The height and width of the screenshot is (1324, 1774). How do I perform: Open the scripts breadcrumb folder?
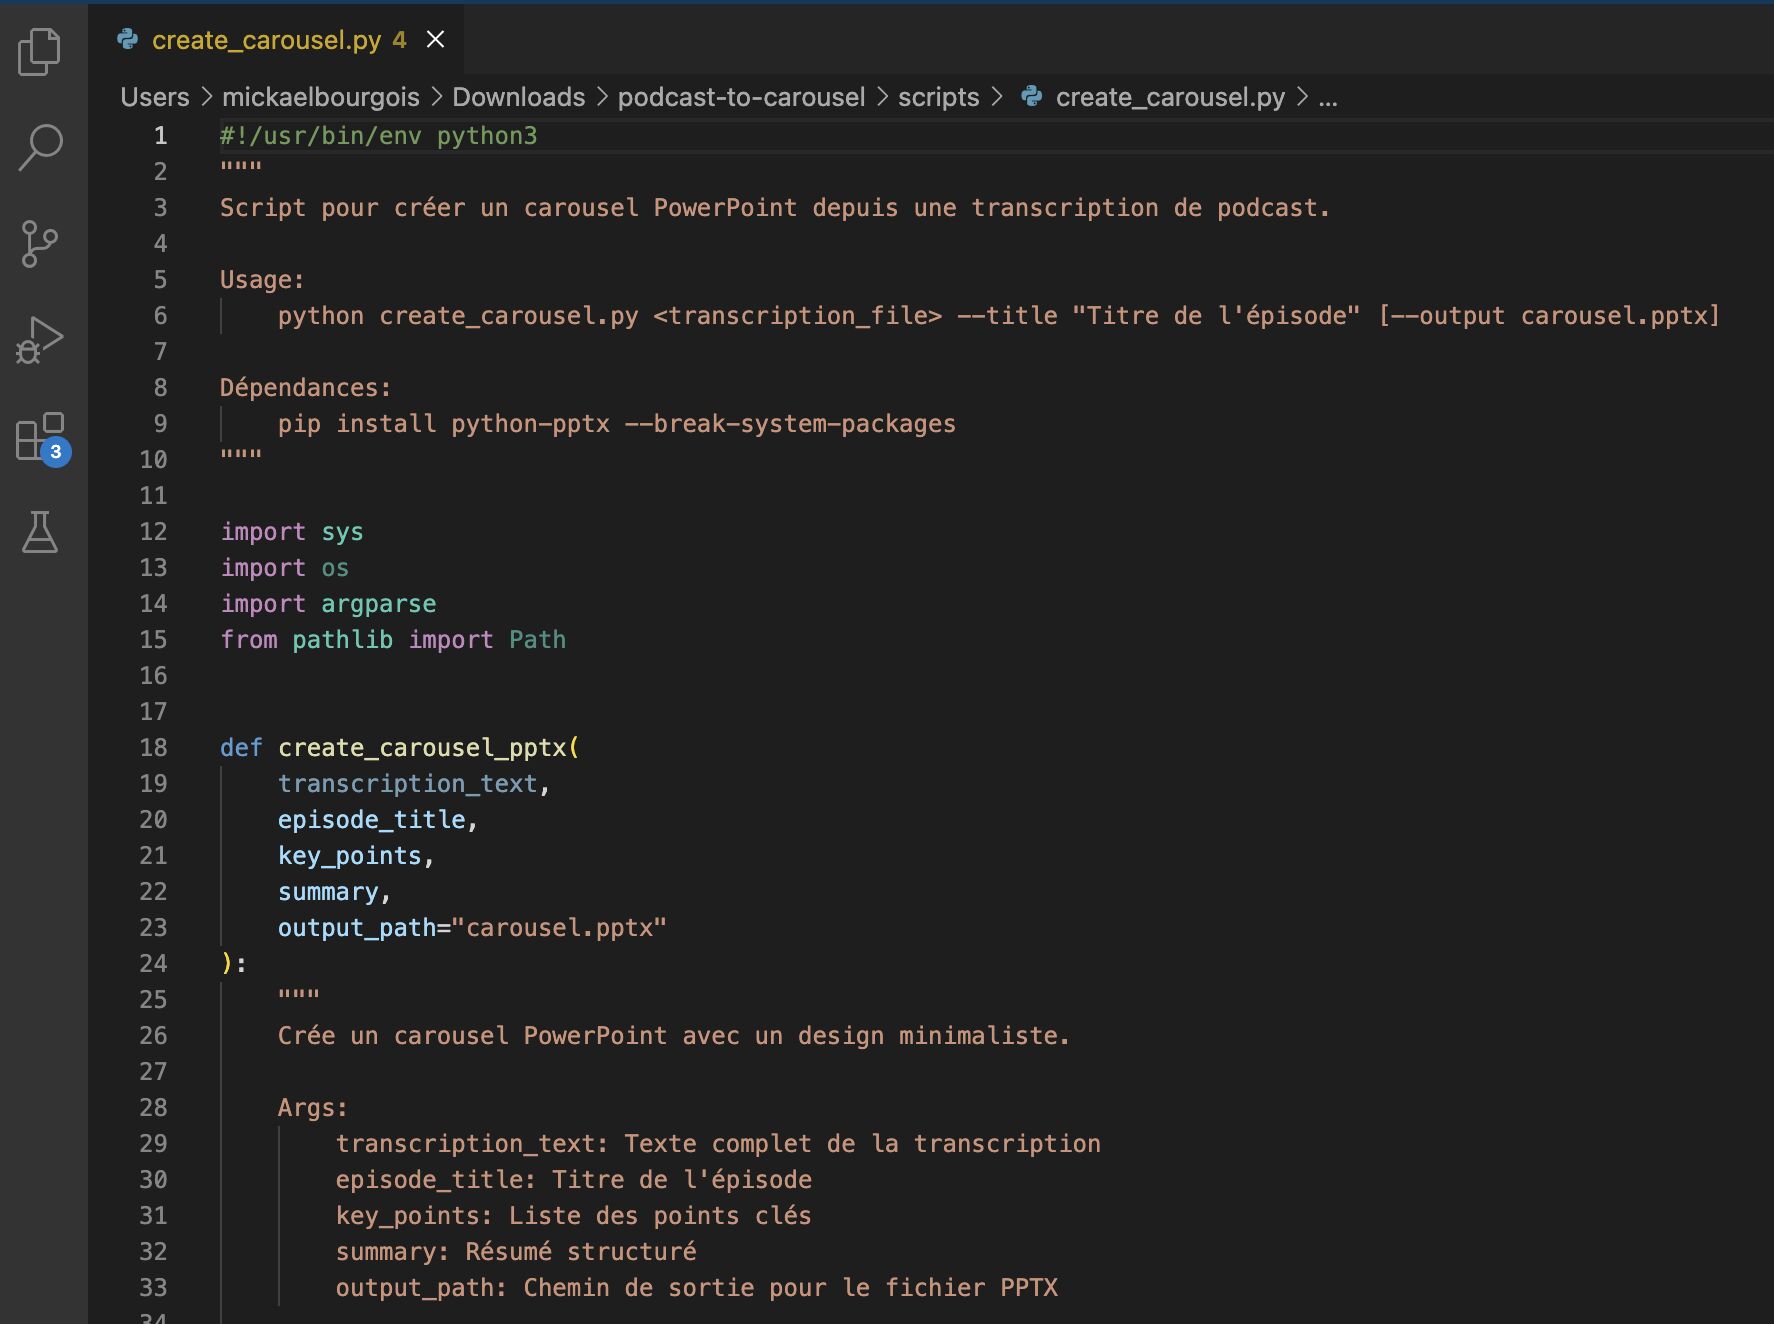point(938,97)
